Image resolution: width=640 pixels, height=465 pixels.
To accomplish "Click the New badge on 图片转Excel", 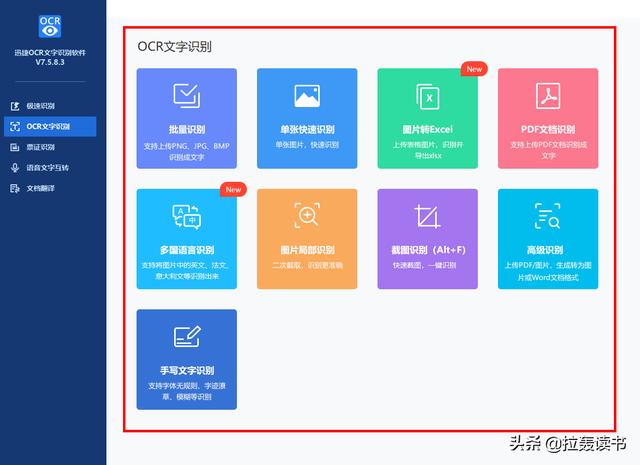I will pyautogui.click(x=473, y=69).
